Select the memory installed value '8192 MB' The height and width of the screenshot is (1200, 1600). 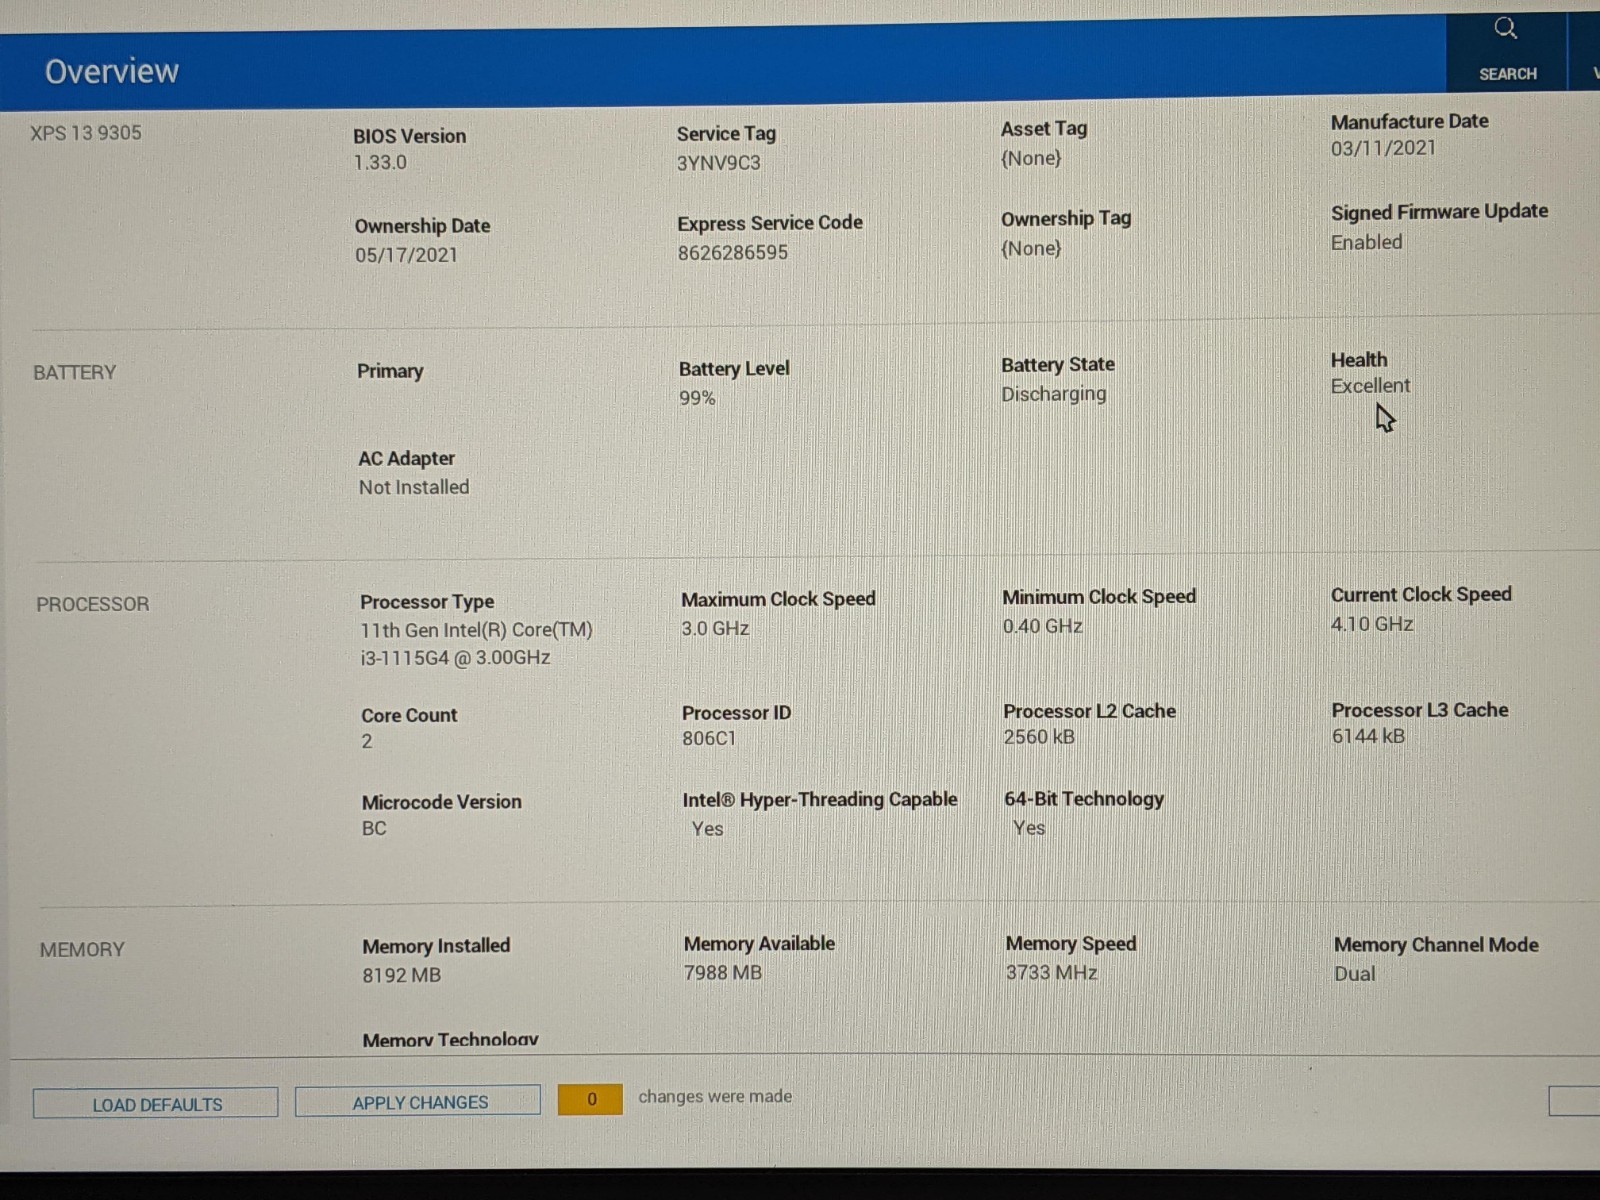tap(402, 975)
